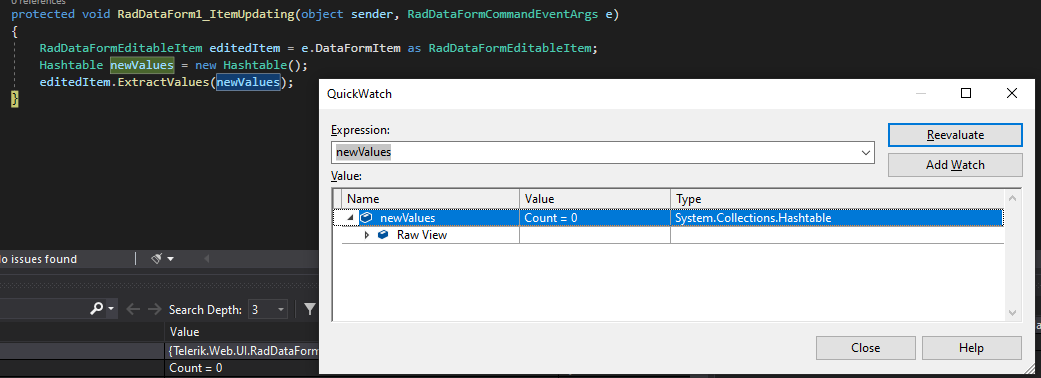Click the Expression input field

(596, 152)
